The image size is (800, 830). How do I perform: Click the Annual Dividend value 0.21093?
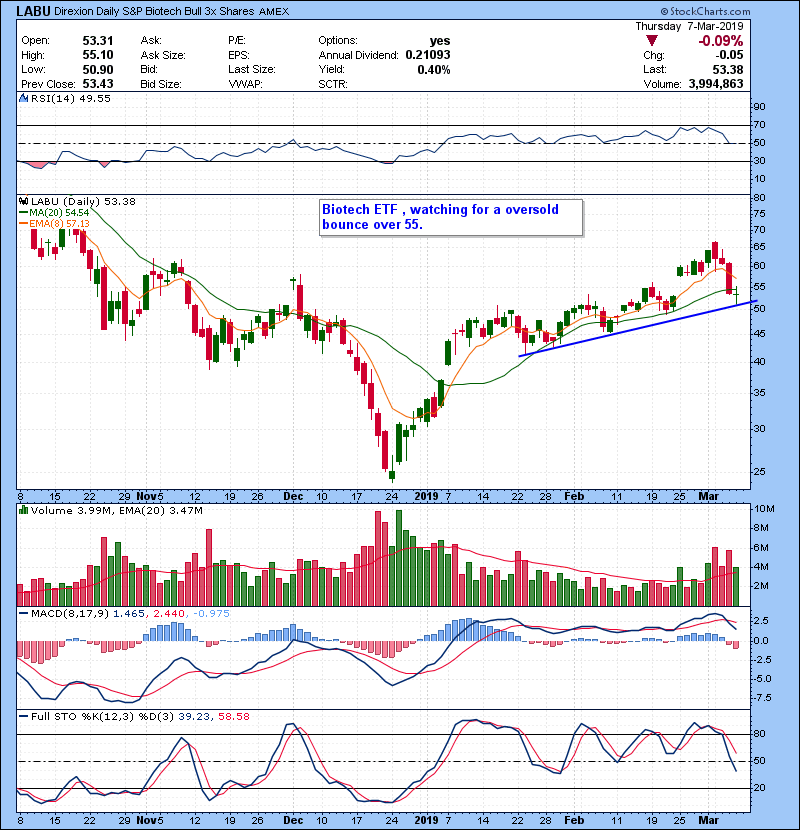[428, 55]
